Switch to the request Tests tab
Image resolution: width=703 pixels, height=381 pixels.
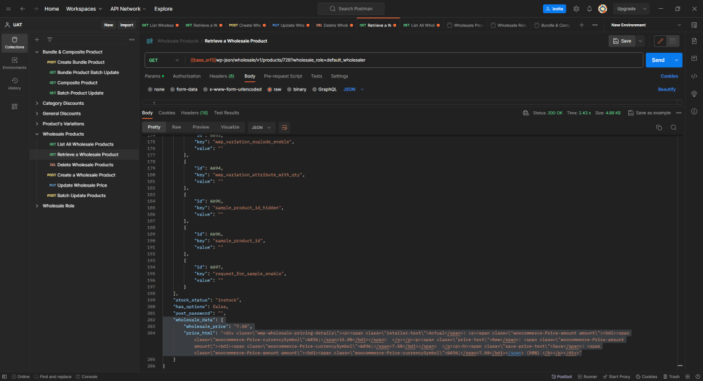(317, 76)
